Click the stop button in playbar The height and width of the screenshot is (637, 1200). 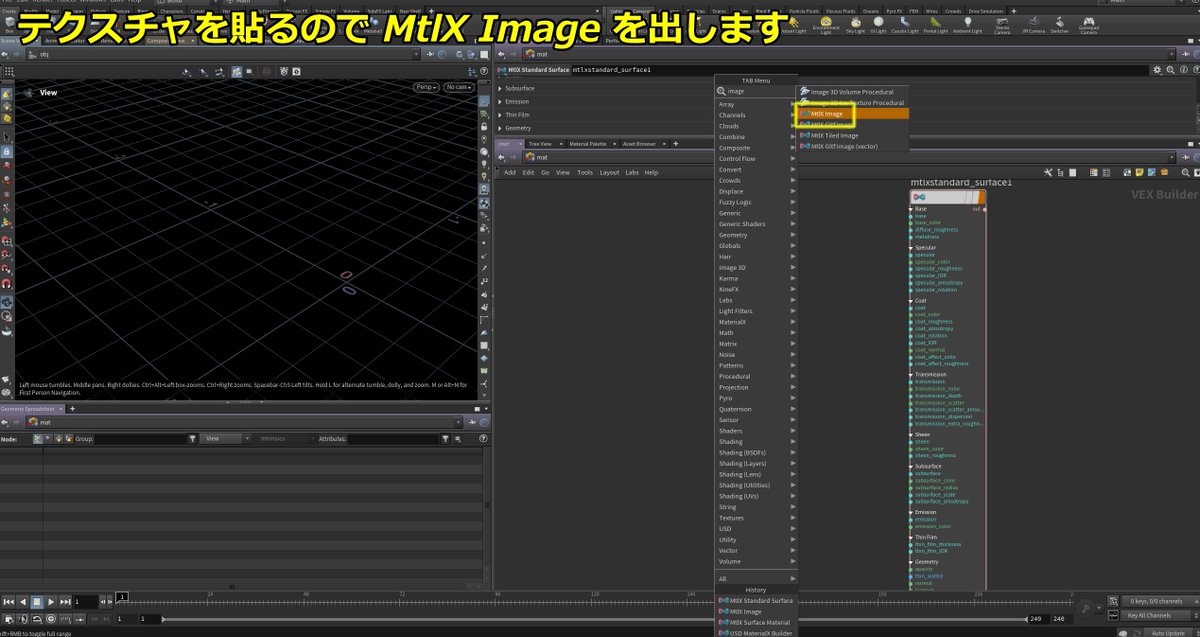point(36,601)
